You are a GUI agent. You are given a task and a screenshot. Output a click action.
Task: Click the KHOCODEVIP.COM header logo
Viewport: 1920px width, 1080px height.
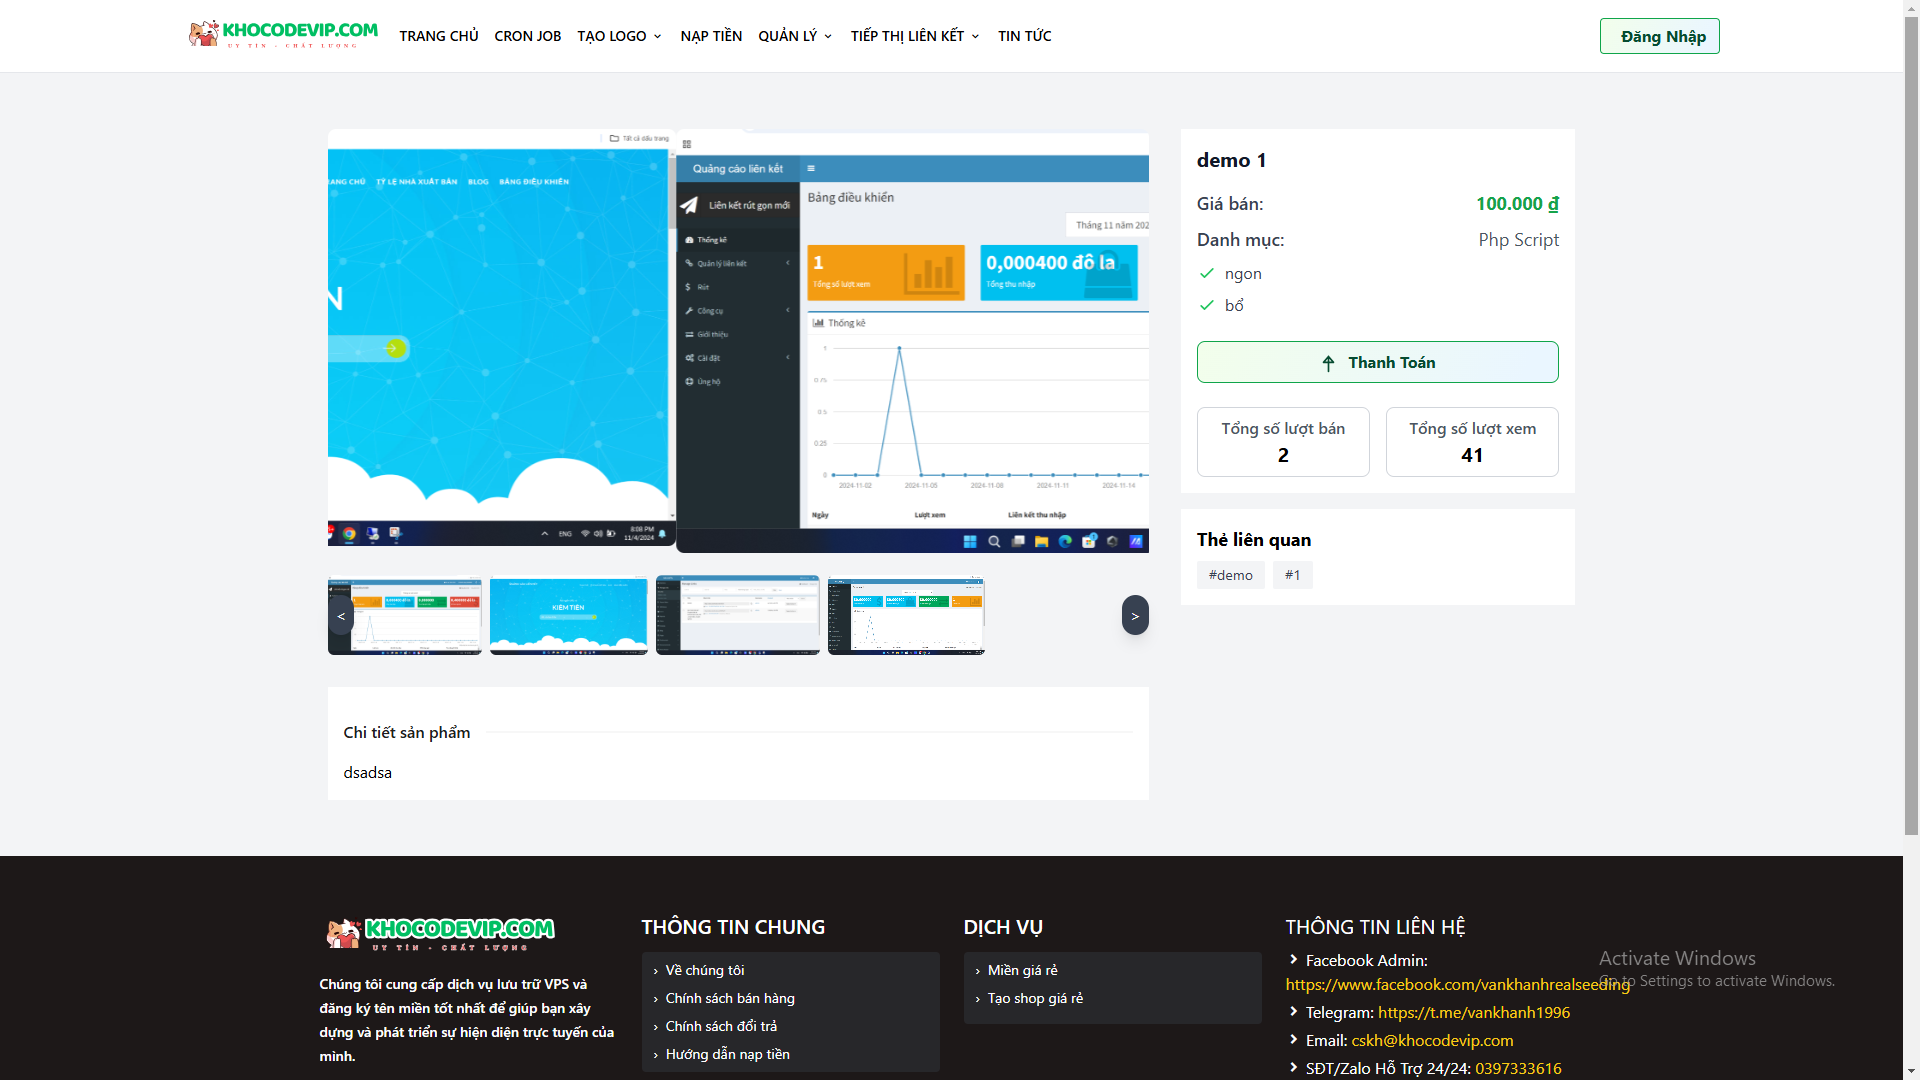(x=283, y=35)
